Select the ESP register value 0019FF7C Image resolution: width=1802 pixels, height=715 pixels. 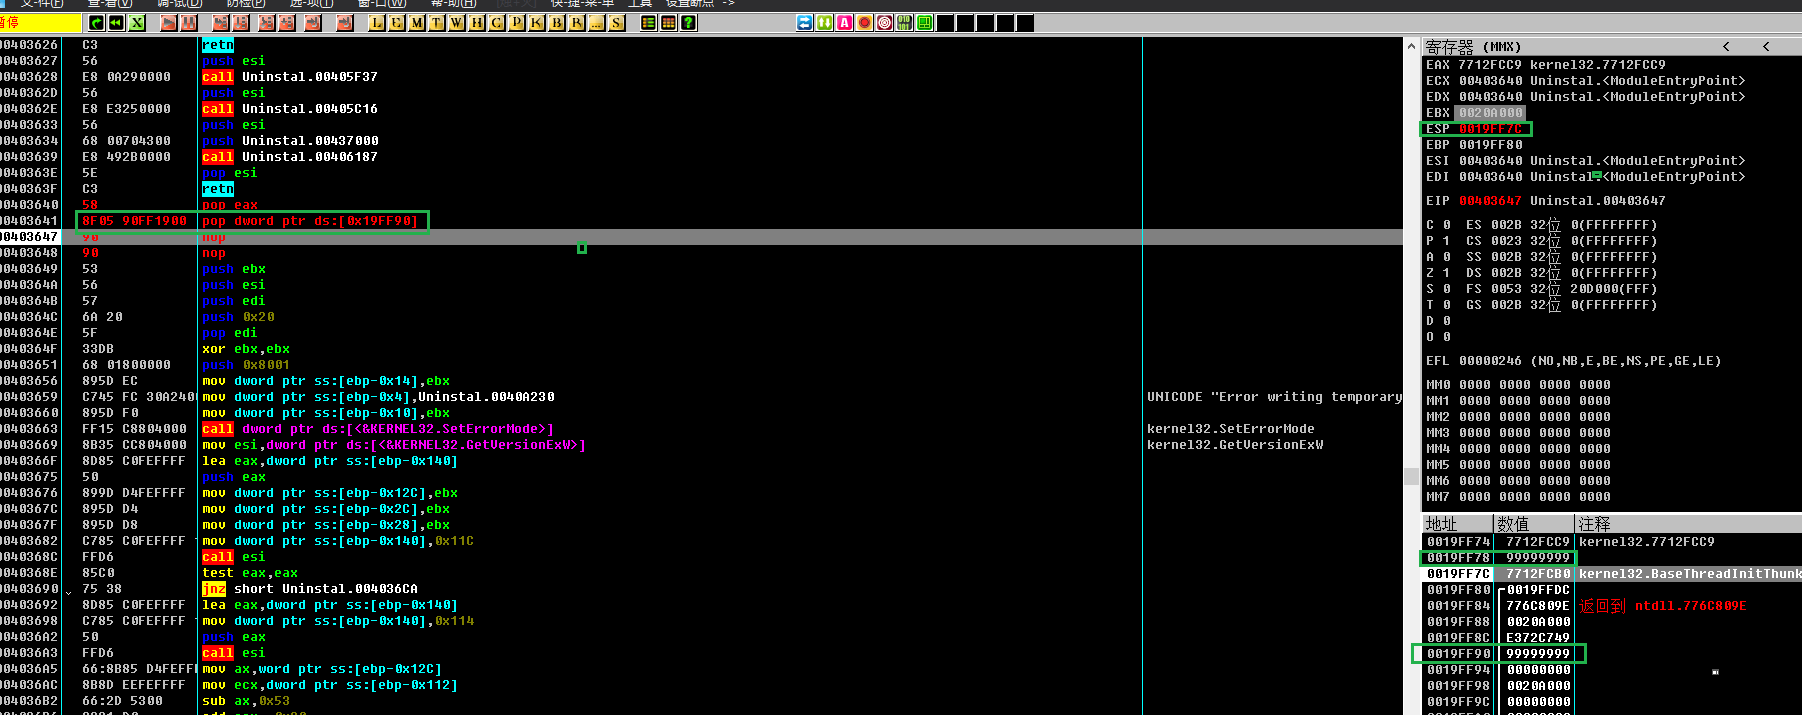point(1490,129)
